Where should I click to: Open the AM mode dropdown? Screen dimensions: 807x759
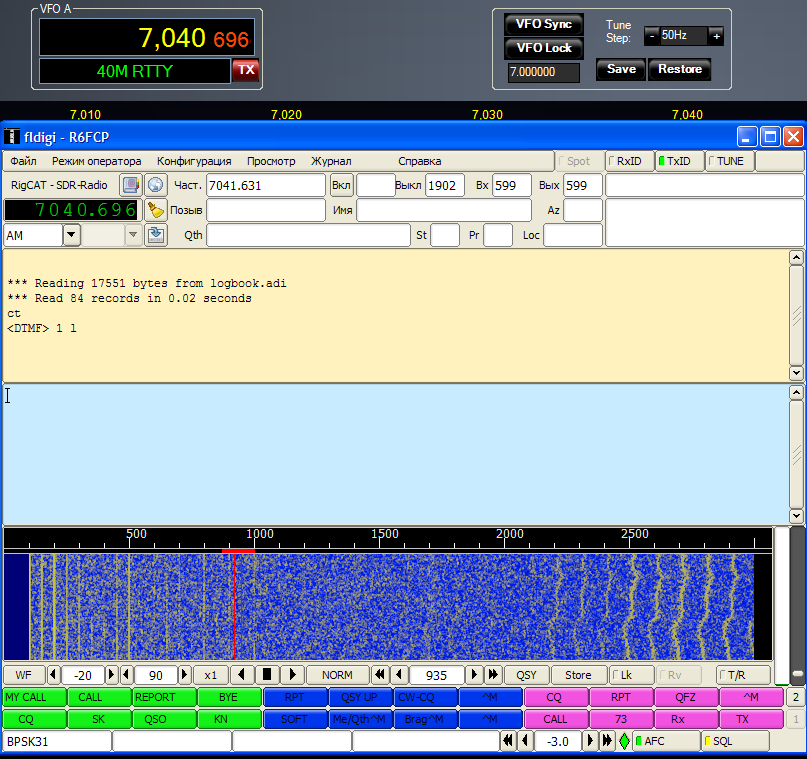coord(72,235)
